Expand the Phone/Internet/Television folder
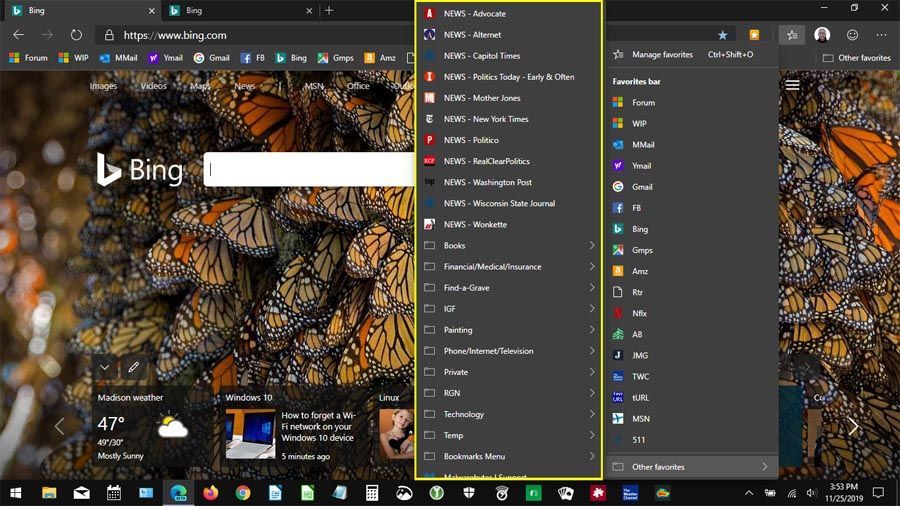Image resolution: width=900 pixels, height=506 pixels. (x=509, y=351)
